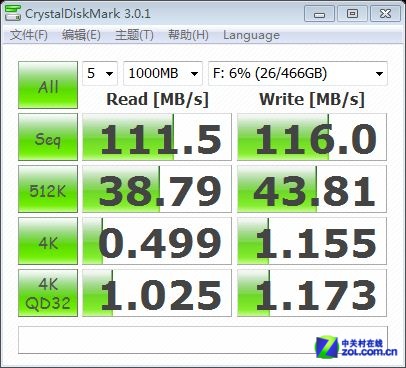Open the 主题(T) menu
Image resolution: width=406 pixels, height=368 pixels.
pos(134,35)
